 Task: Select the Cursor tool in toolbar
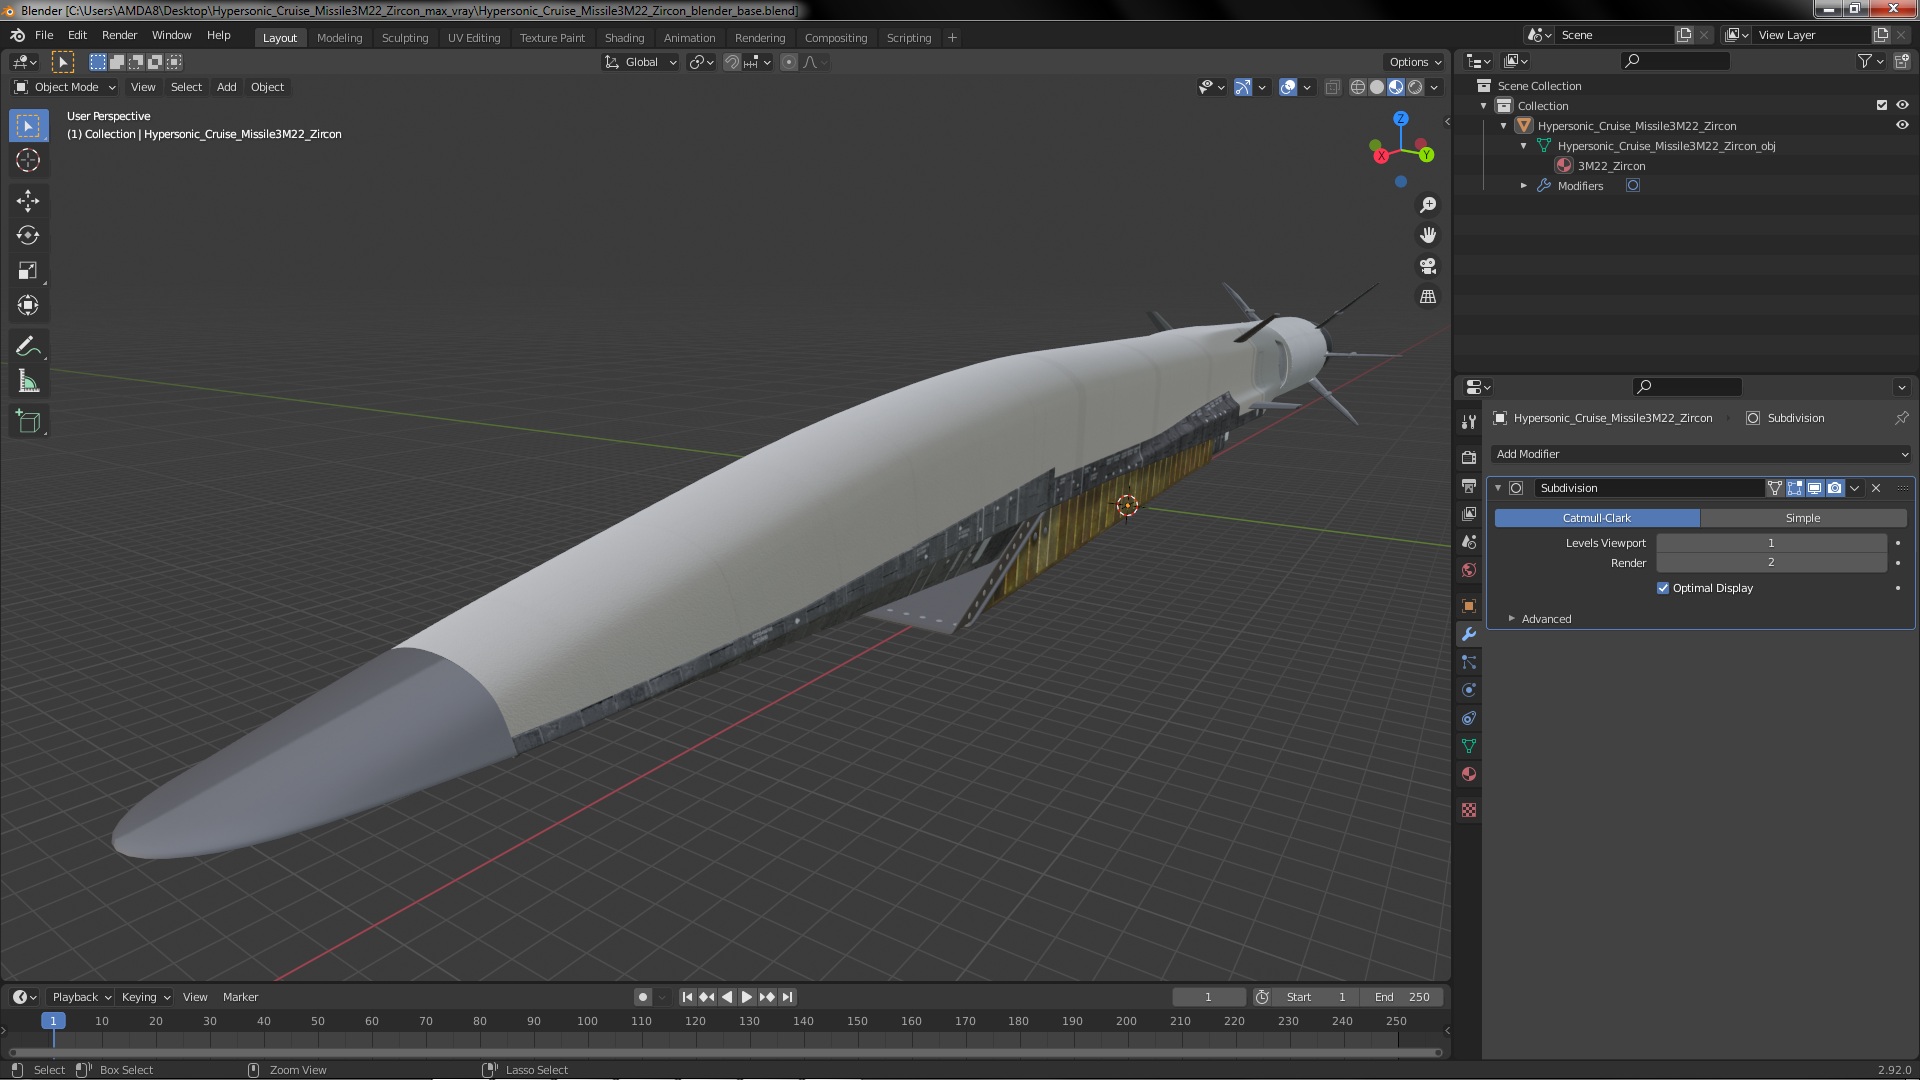(x=28, y=160)
